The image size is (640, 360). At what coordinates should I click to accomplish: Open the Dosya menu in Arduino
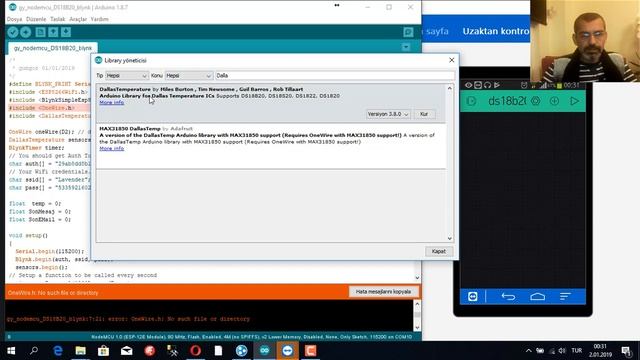tap(14, 19)
